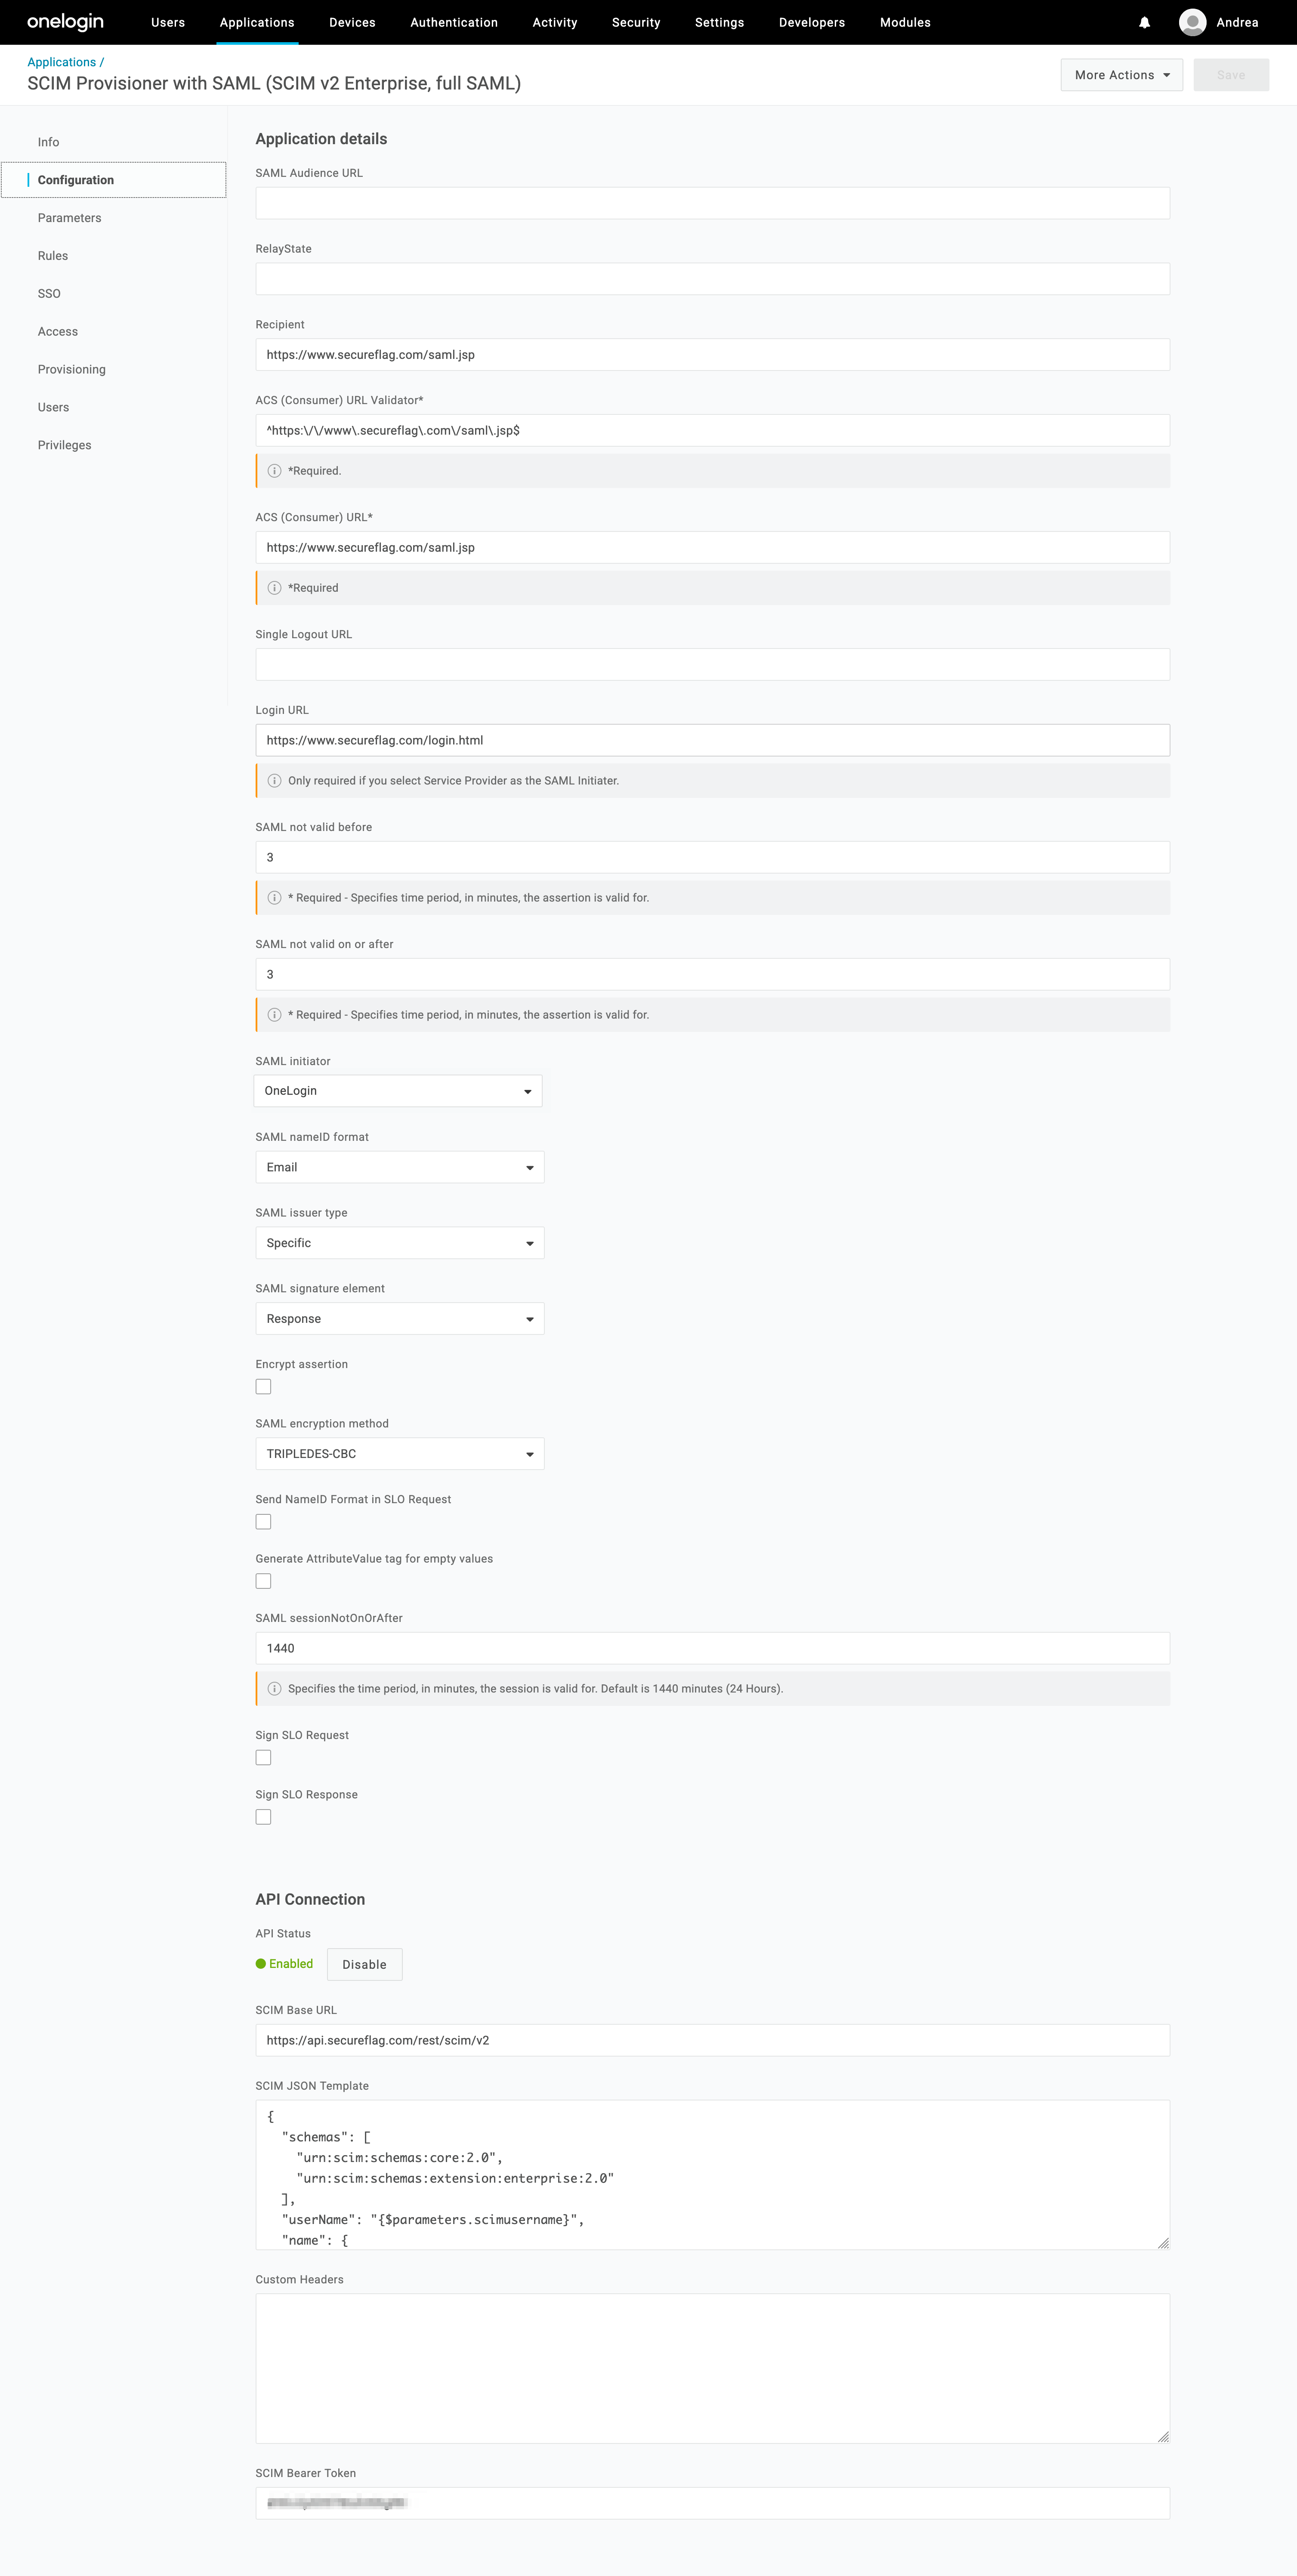Click the ACS (Consumer) URL field

pyautogui.click(x=713, y=548)
